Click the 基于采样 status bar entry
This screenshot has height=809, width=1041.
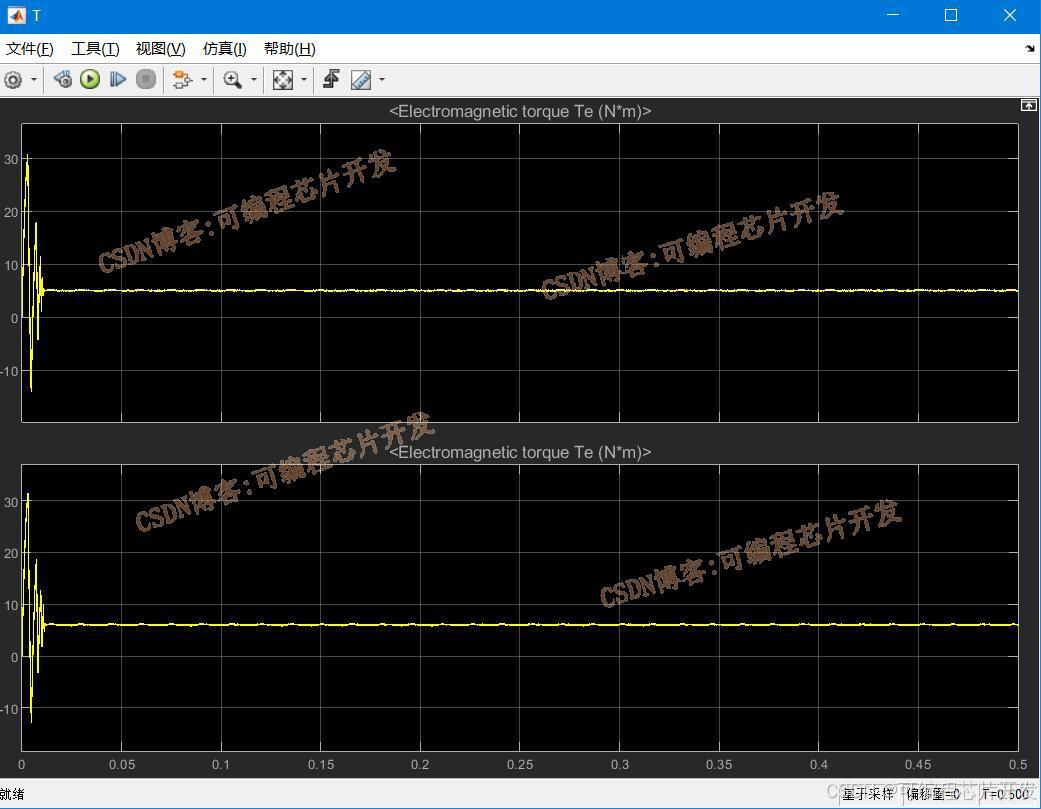coord(868,794)
